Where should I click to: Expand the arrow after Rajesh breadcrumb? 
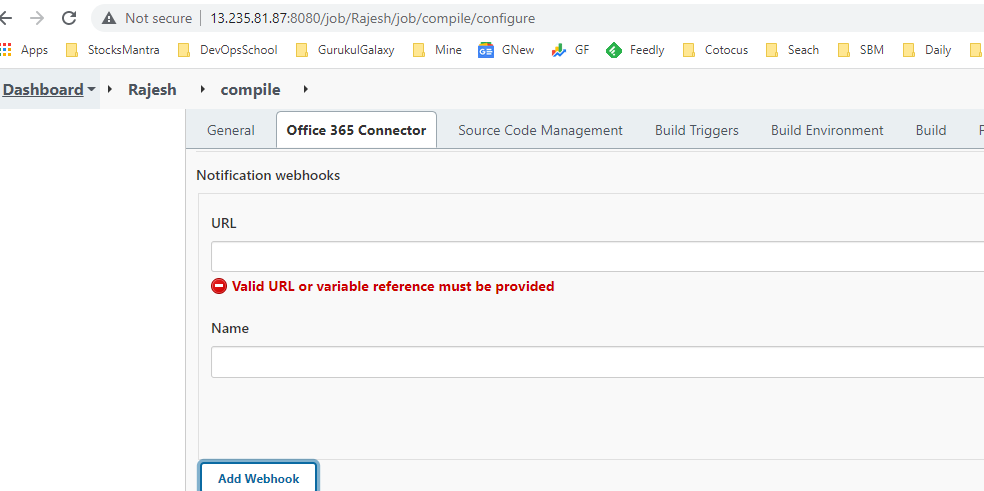point(203,90)
